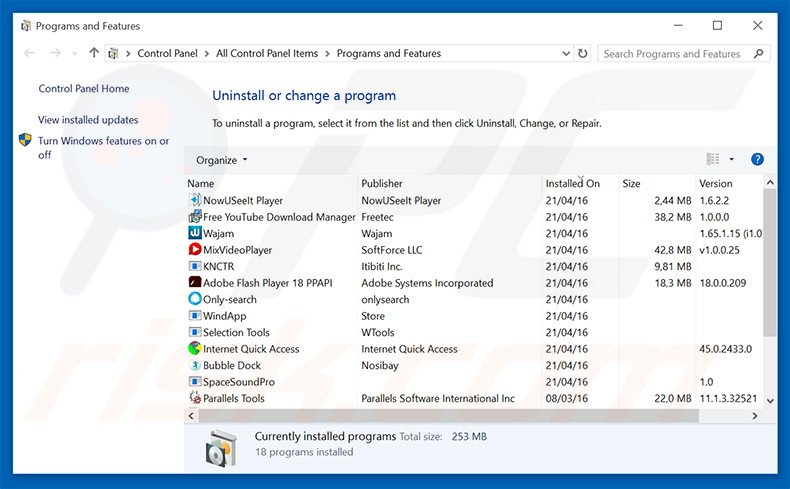Image resolution: width=790 pixels, height=489 pixels.
Task: Click the SpaceSoundPro program icon
Action: point(194,381)
